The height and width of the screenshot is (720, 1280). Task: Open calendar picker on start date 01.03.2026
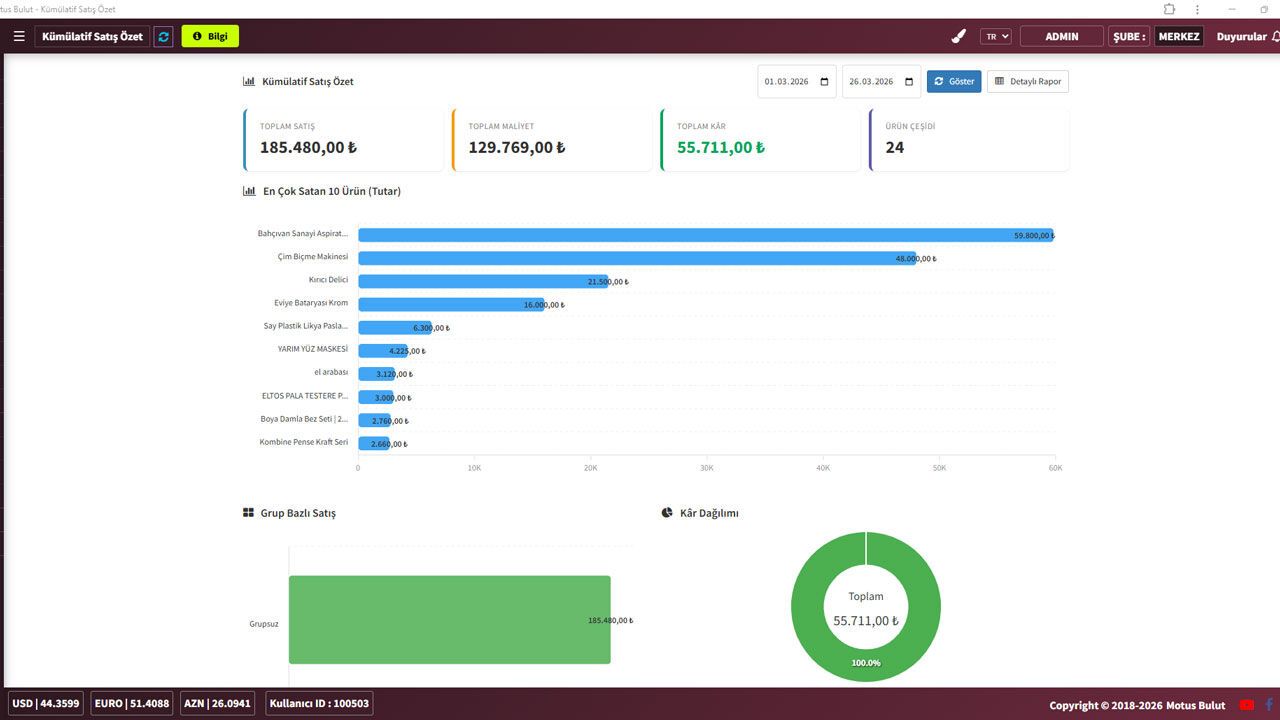point(824,82)
